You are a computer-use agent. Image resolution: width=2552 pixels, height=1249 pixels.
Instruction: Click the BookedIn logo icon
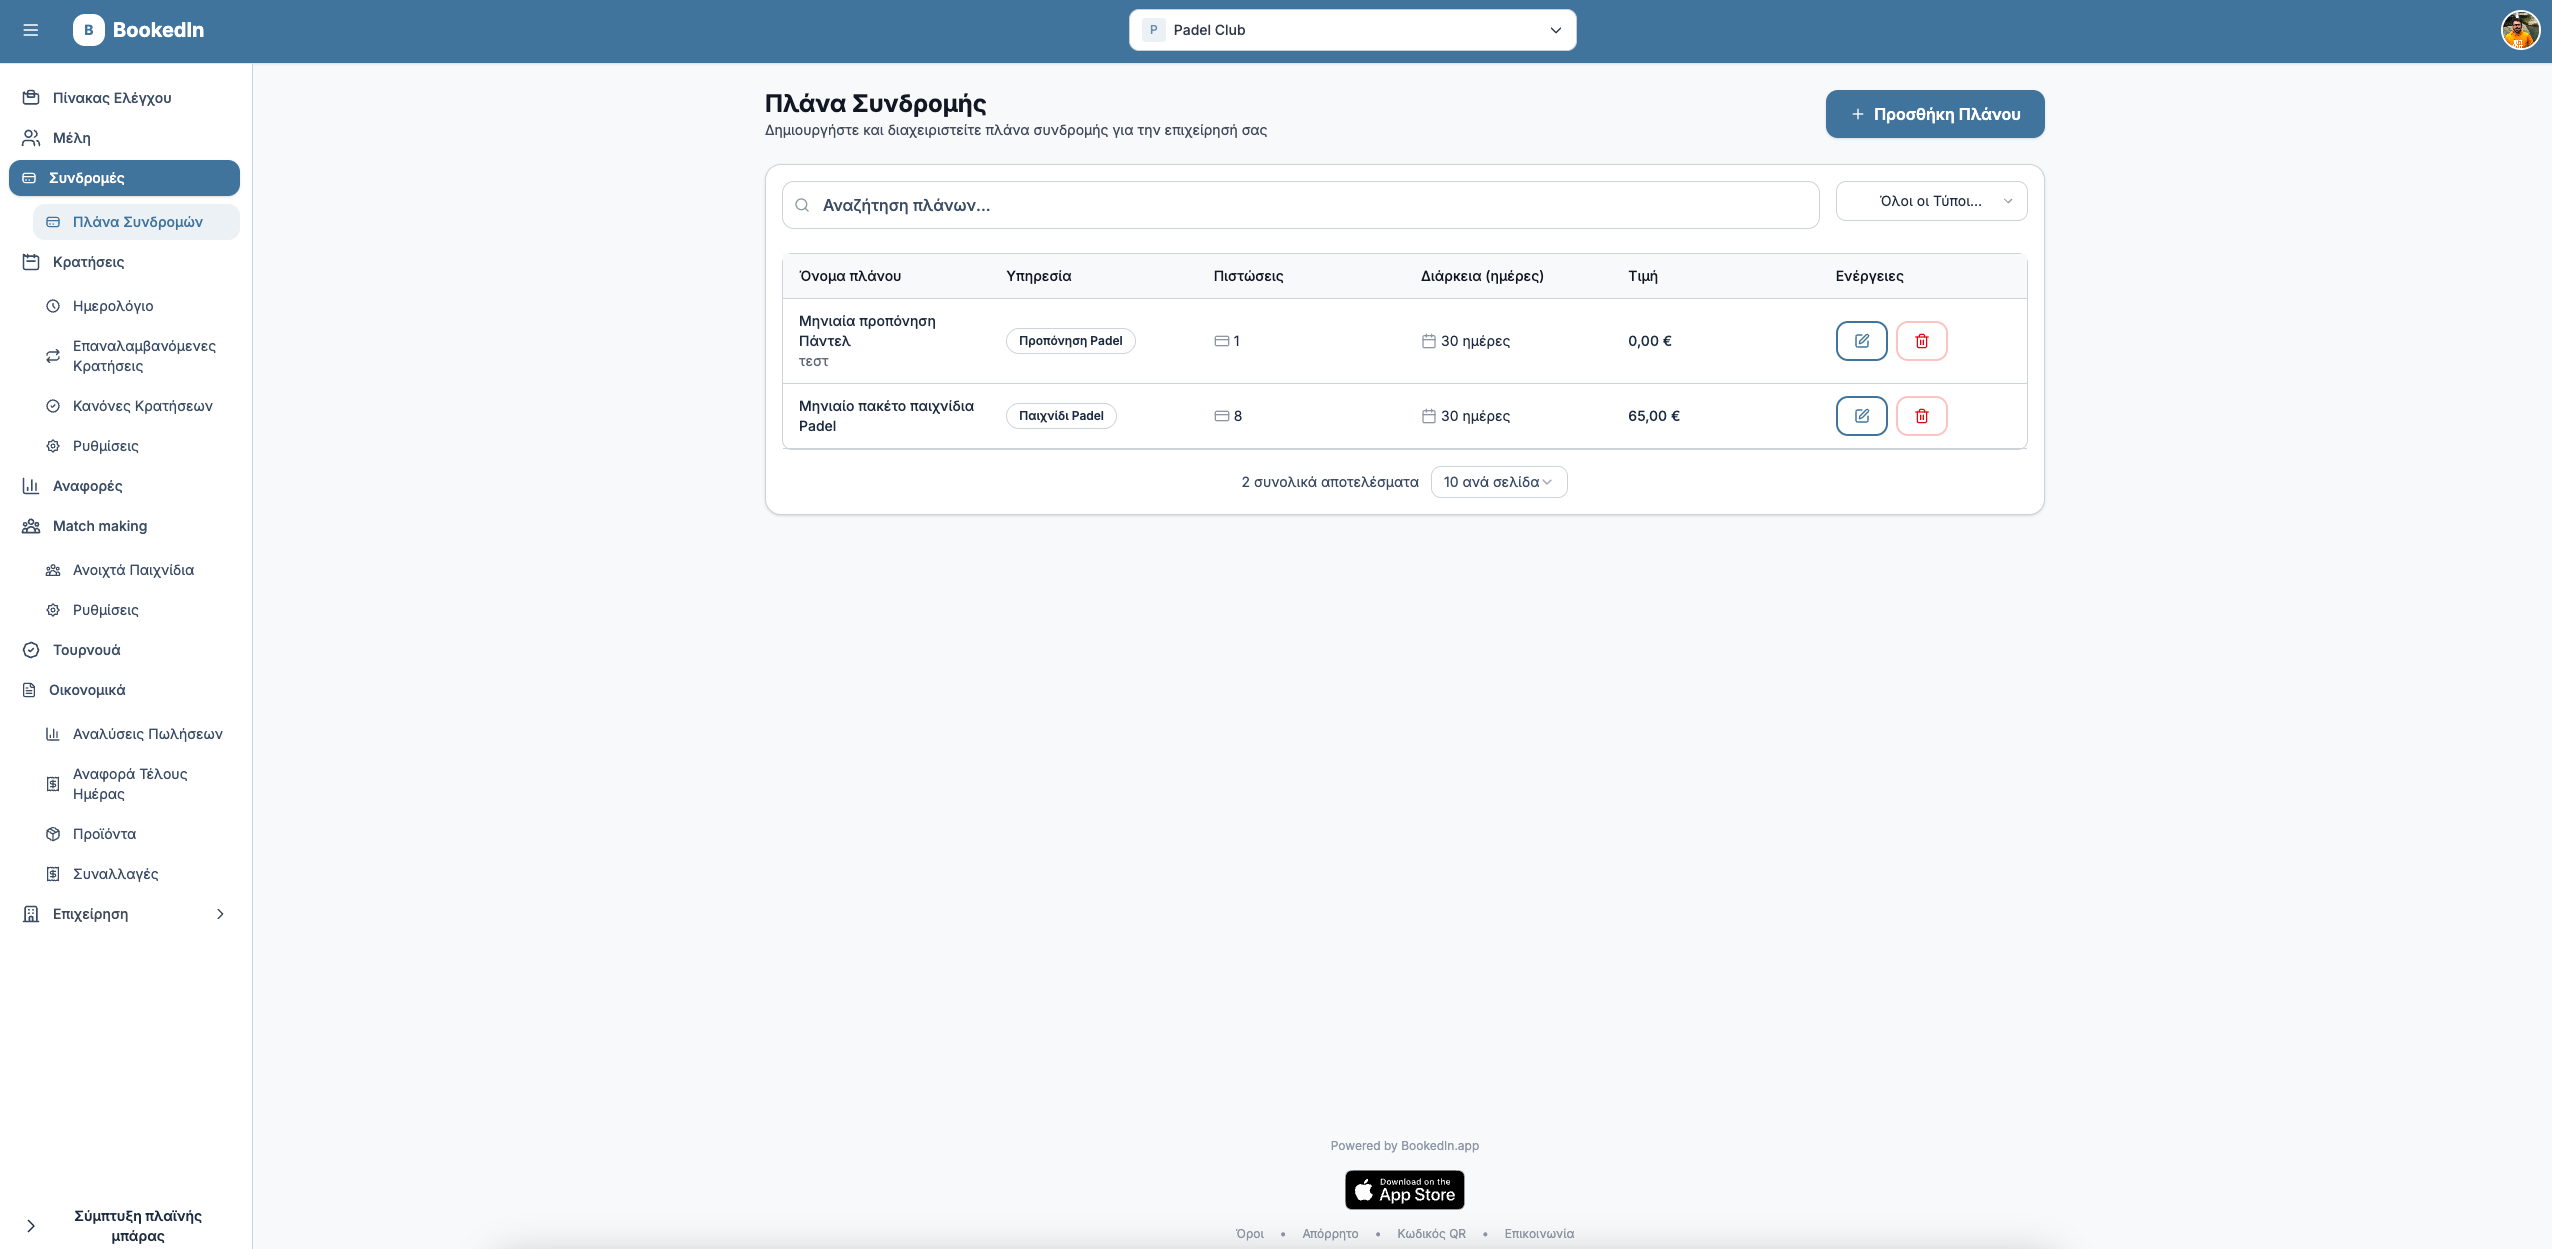89,29
